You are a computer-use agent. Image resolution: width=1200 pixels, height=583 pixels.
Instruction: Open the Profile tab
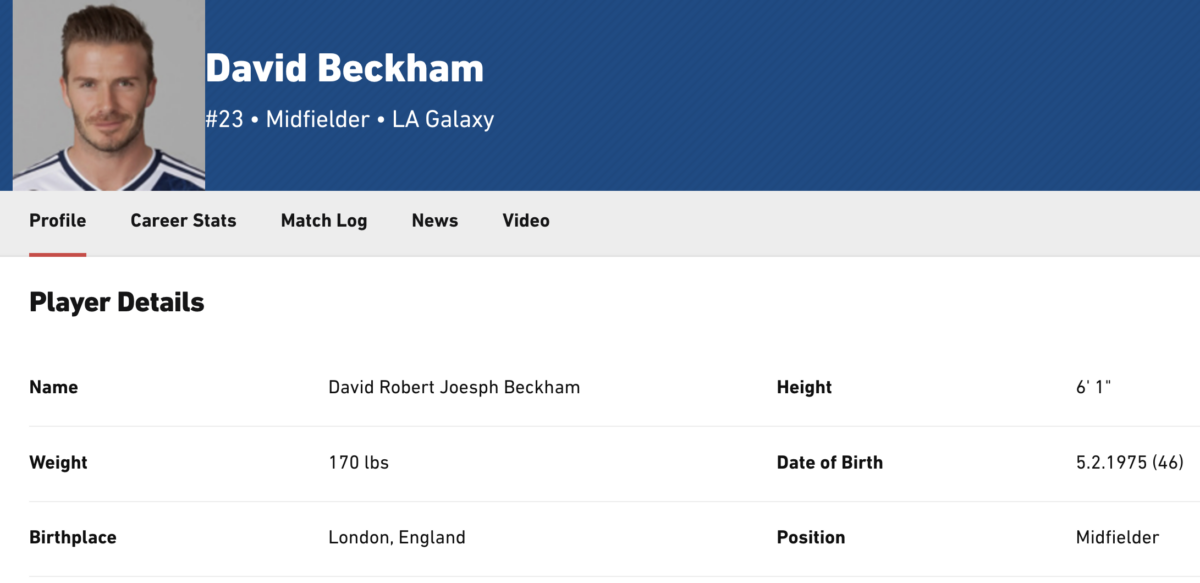tap(57, 221)
